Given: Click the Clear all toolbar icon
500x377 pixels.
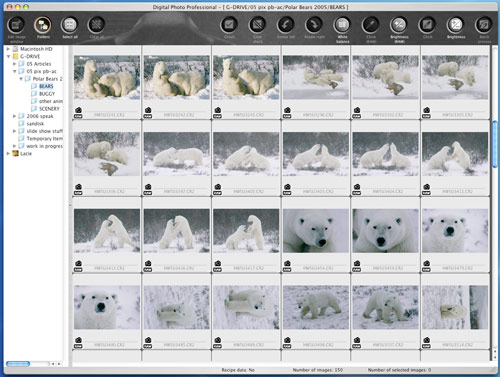Looking at the screenshot, I should click(x=96, y=25).
